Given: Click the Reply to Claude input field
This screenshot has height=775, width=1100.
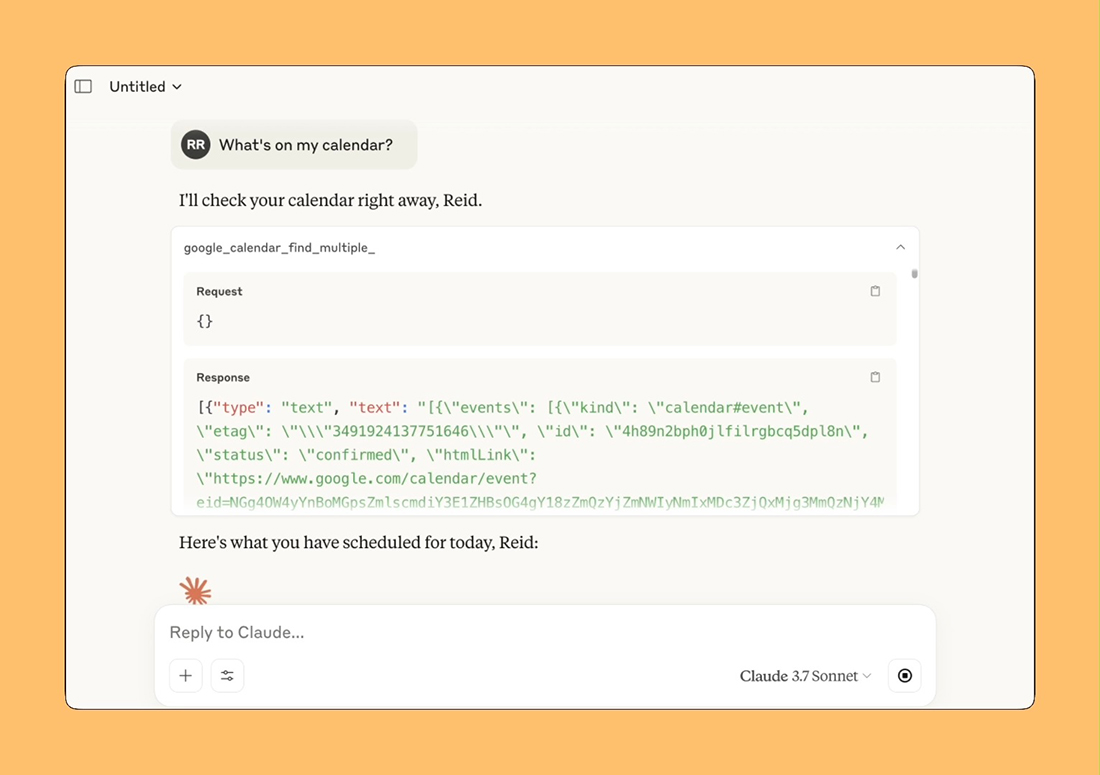Looking at the screenshot, I should point(540,632).
